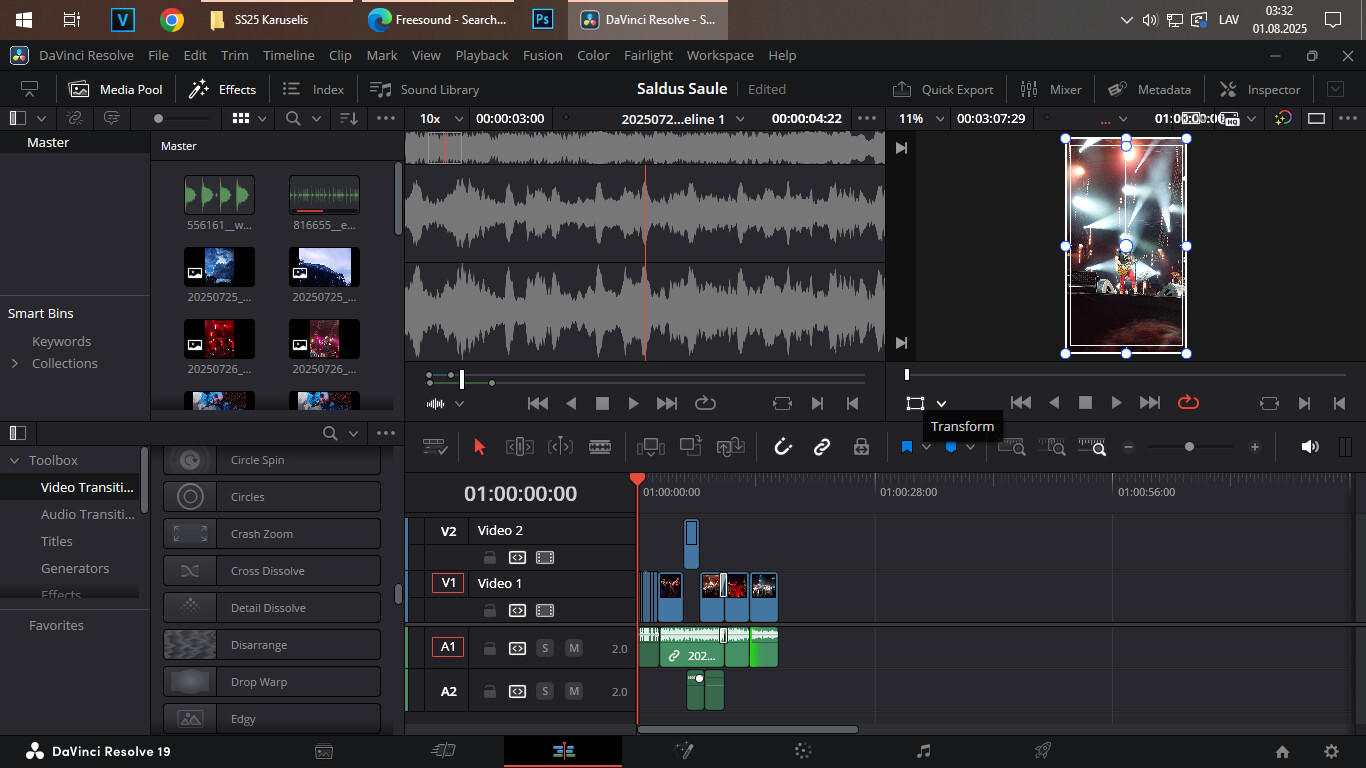The image size is (1366, 768).
Task: Solo track A2 with S button
Action: pyautogui.click(x=545, y=691)
